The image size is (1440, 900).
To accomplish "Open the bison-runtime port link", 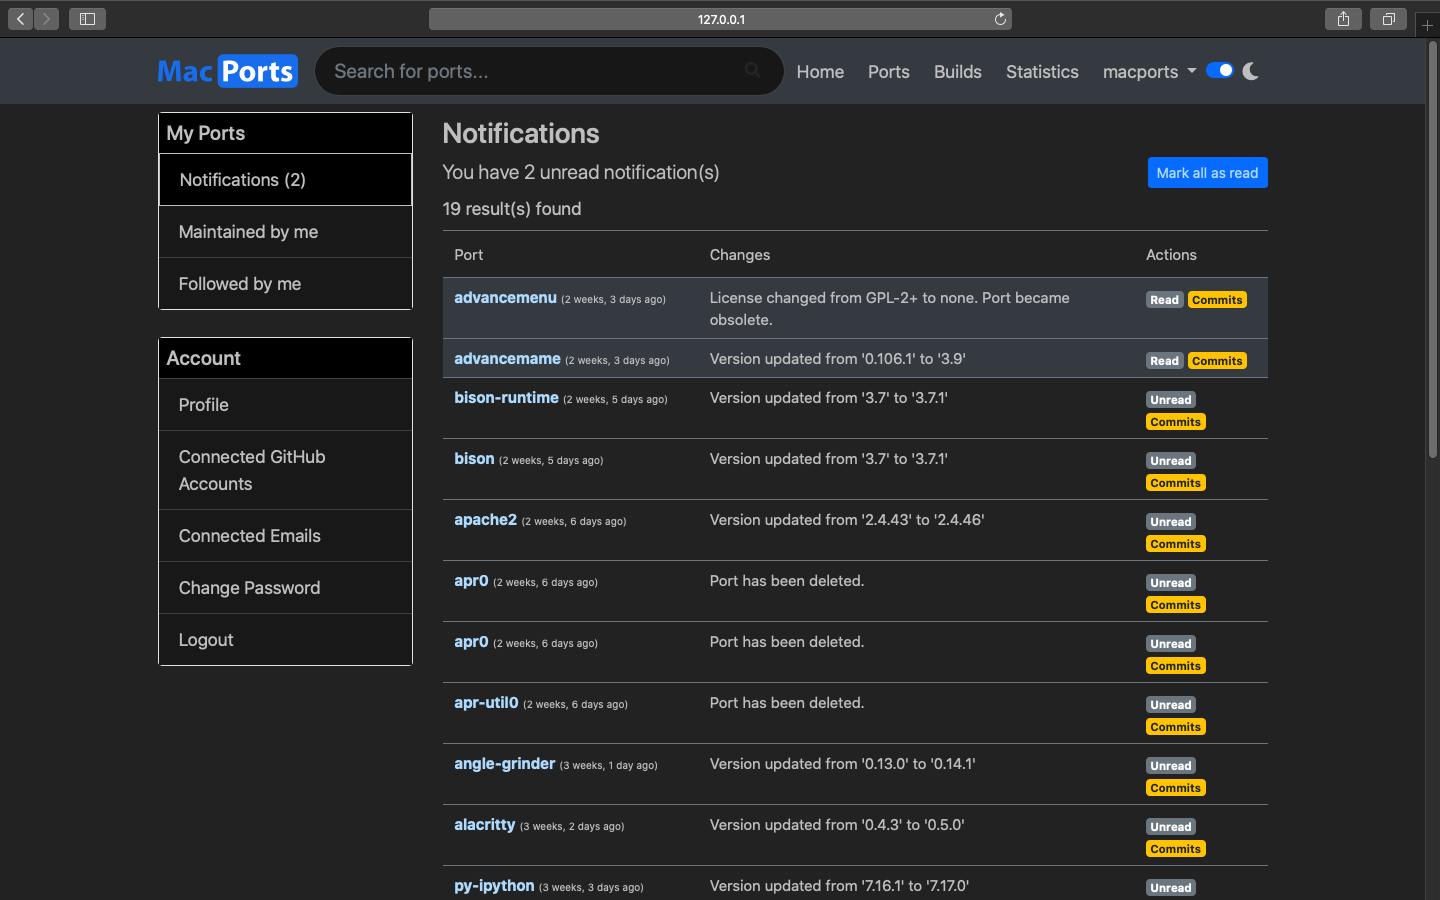I will coord(506,398).
